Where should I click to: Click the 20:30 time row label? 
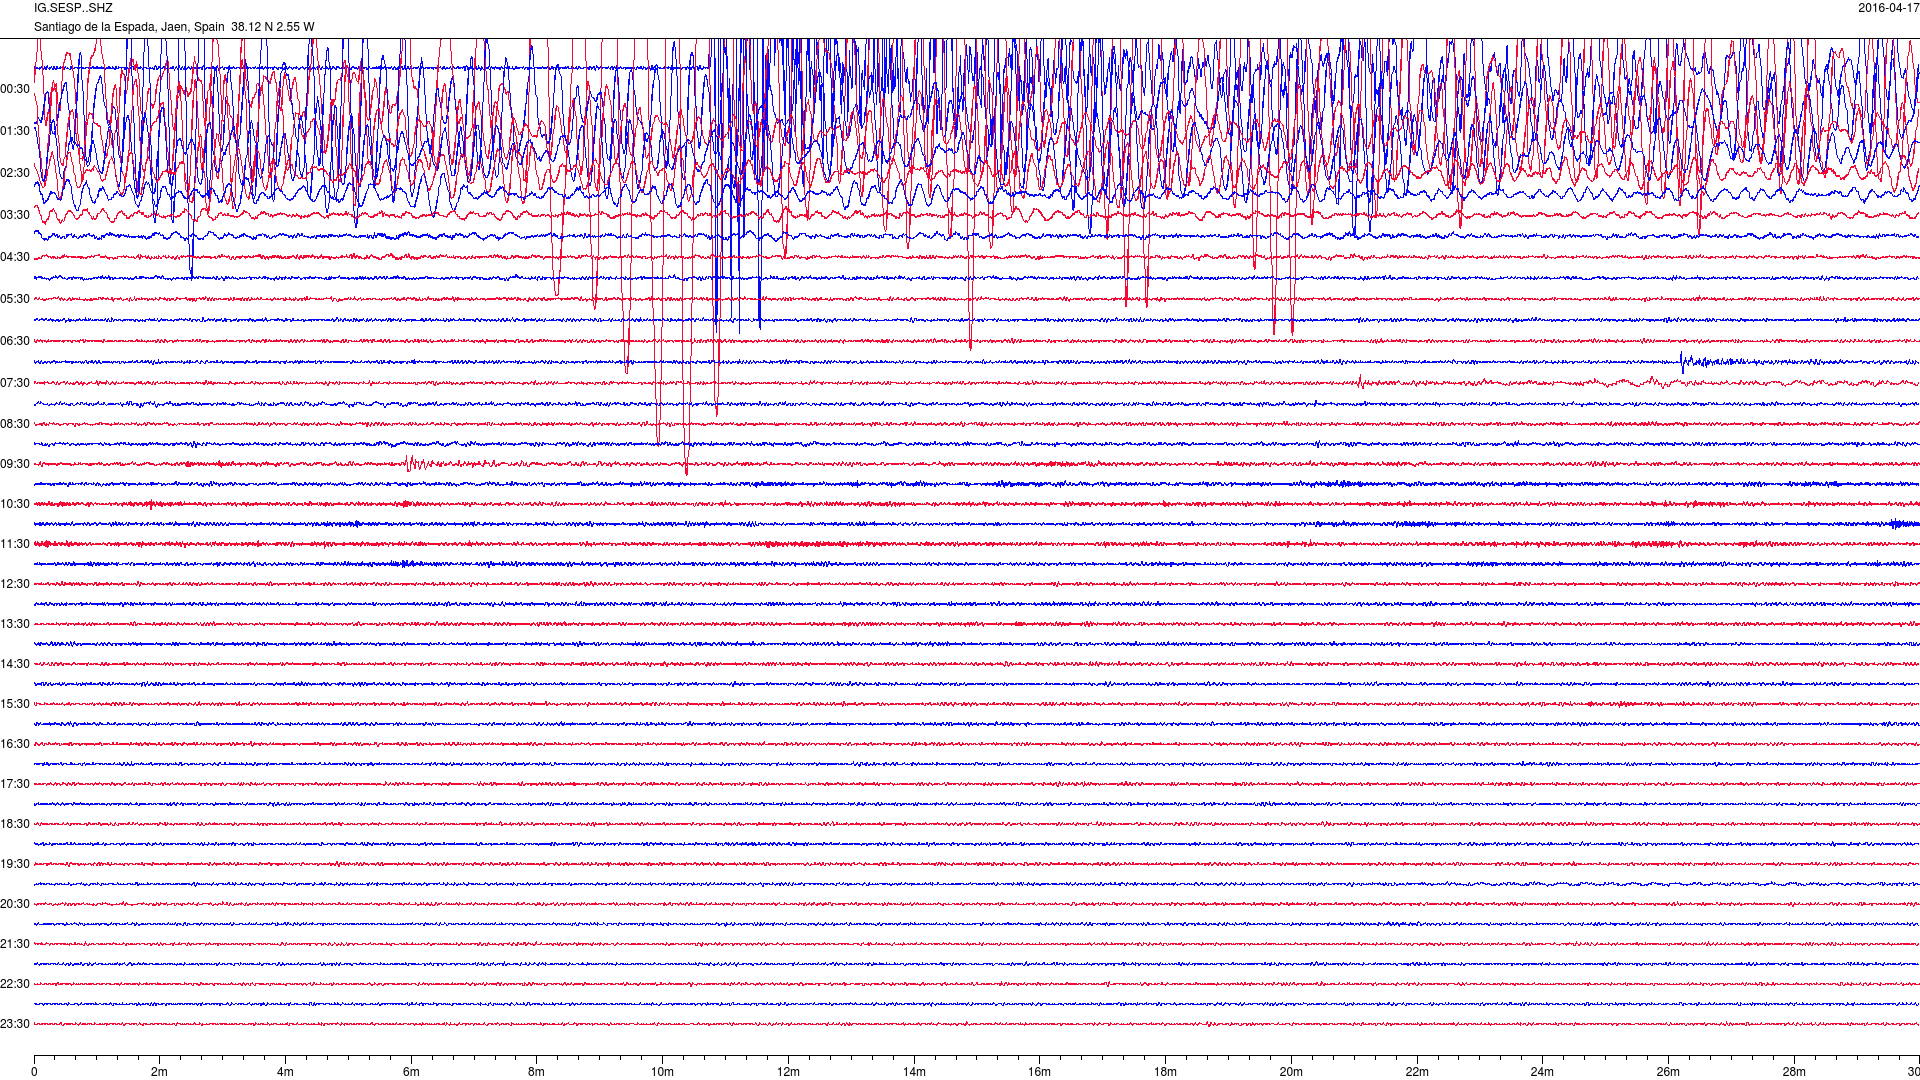point(15,904)
